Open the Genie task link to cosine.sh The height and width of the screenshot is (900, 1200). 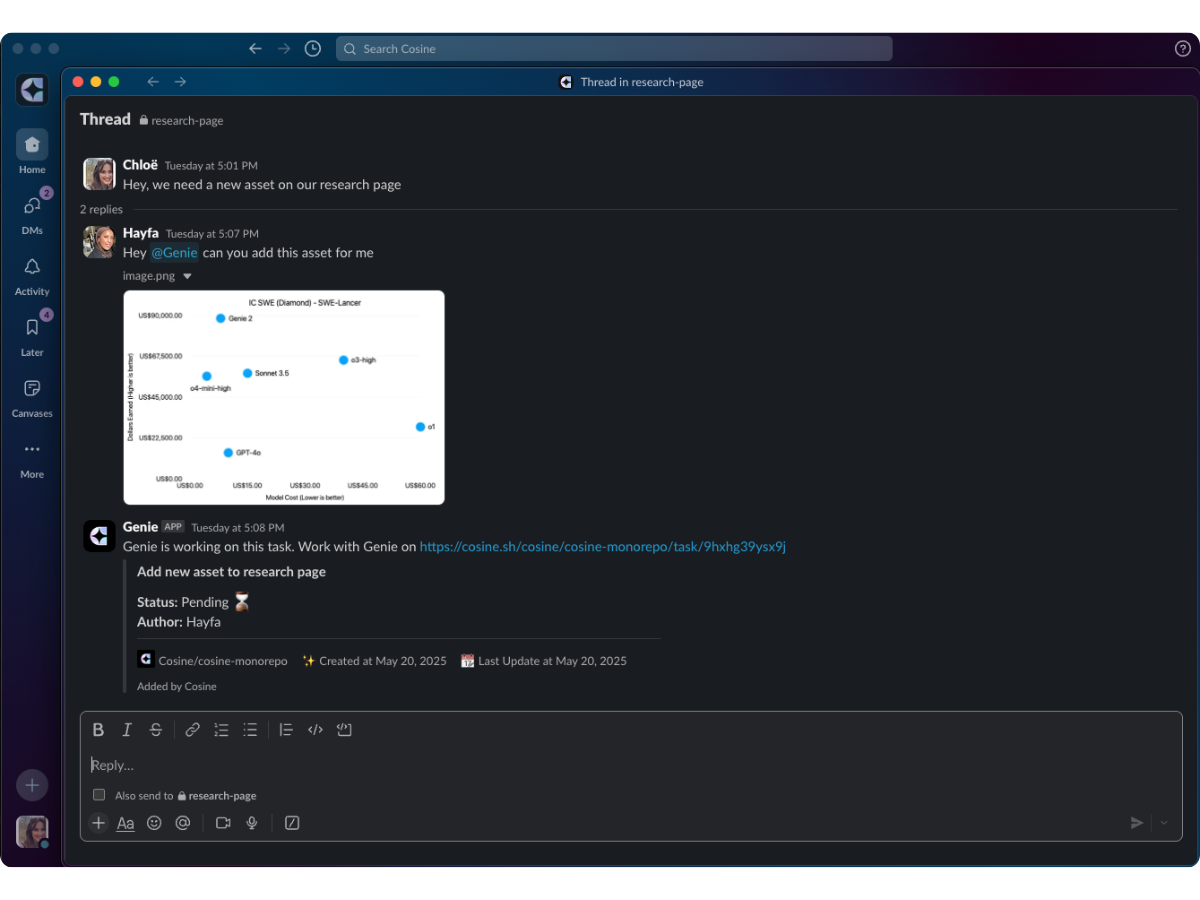[x=602, y=546]
